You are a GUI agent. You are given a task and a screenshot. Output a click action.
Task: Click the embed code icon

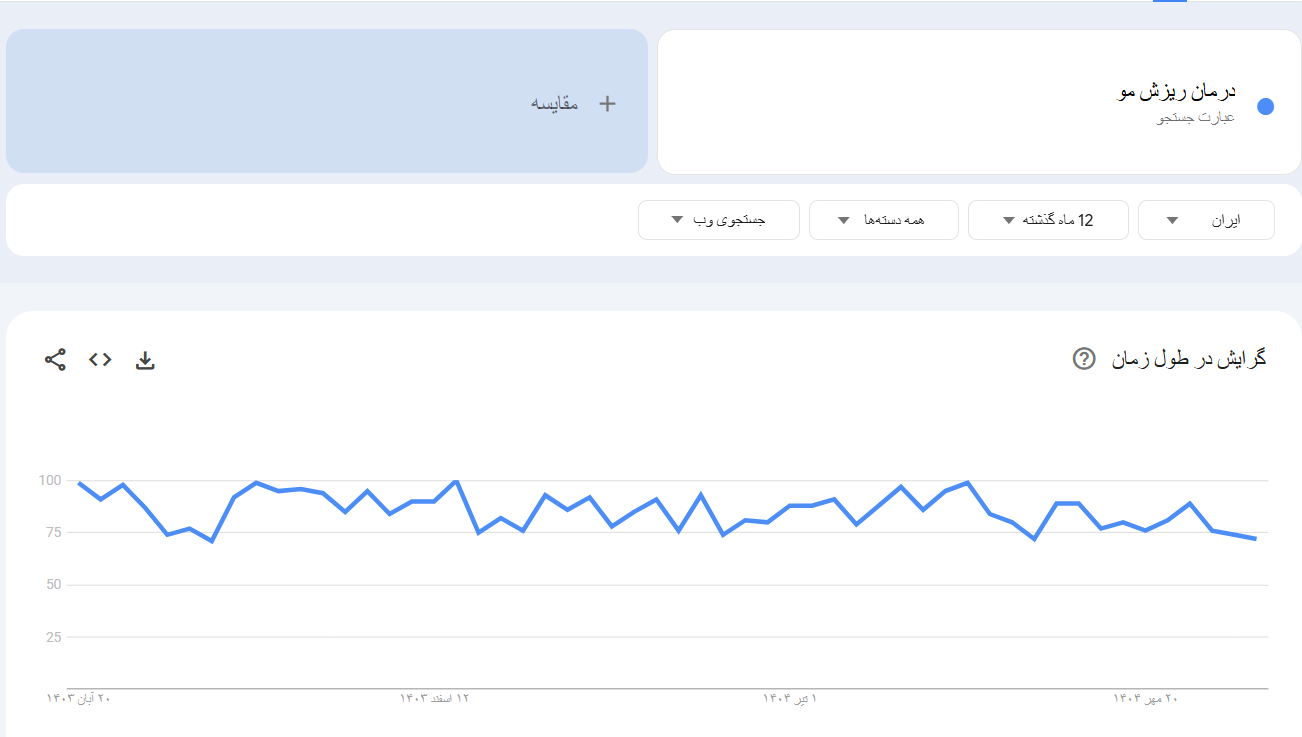100,360
